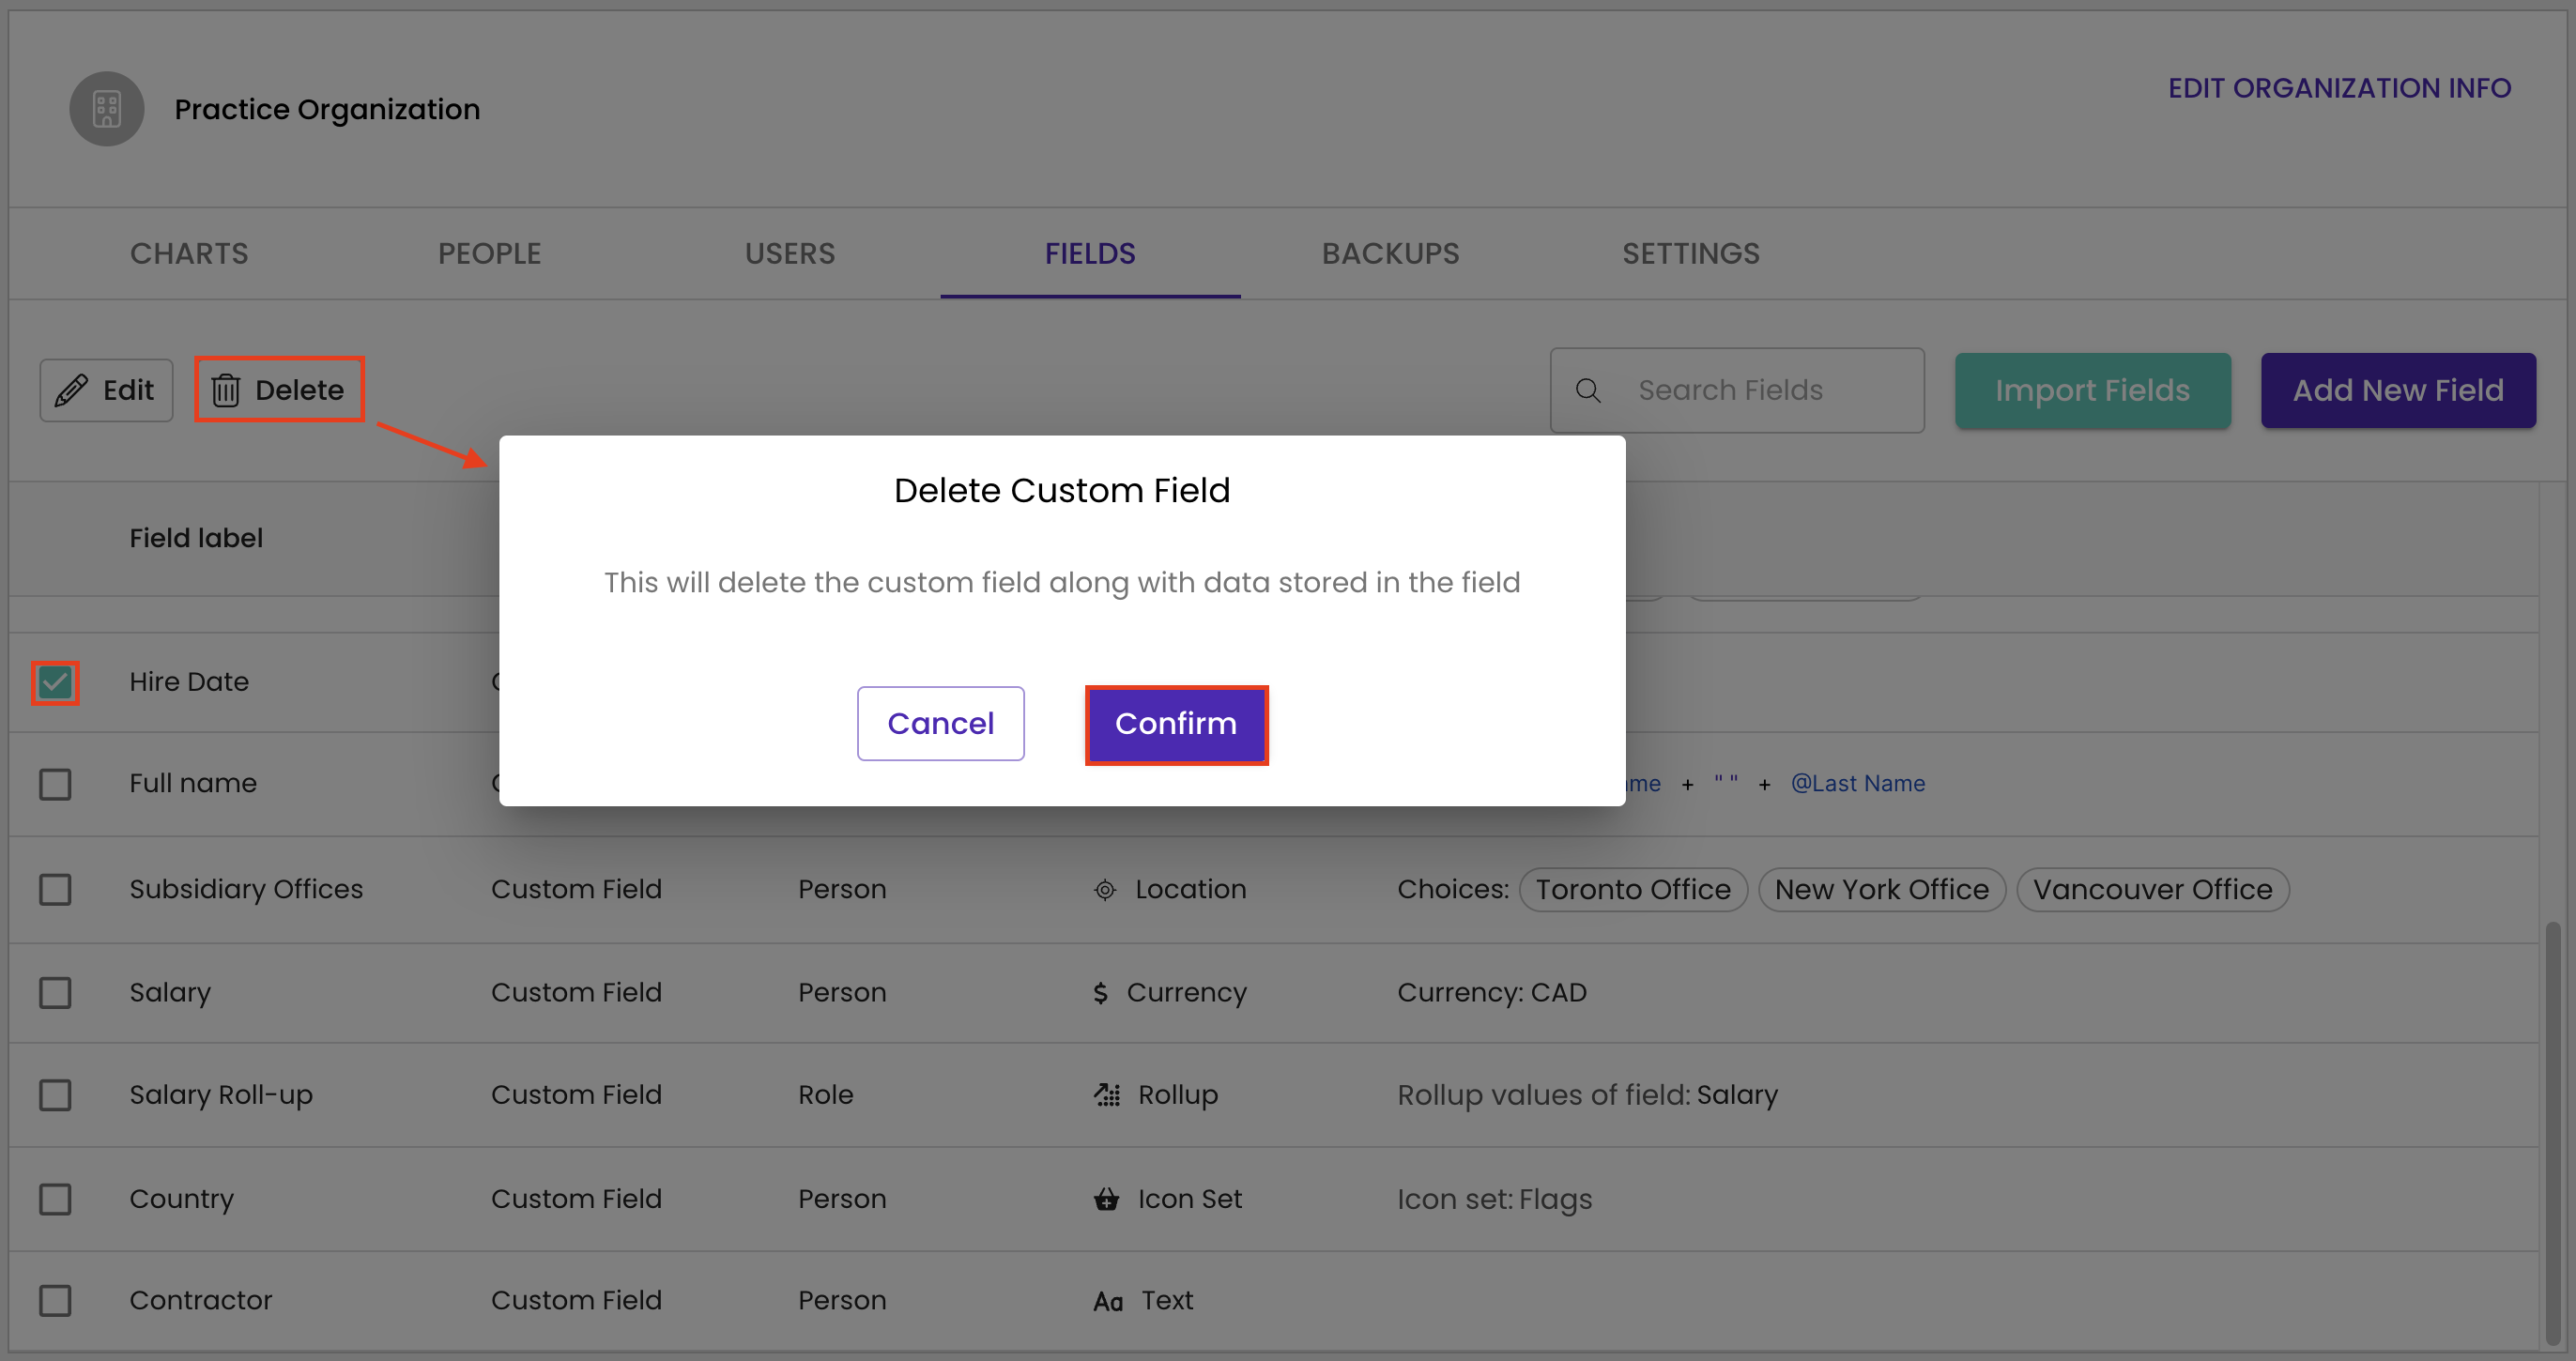Check the Full name checkbox
Image resolution: width=2576 pixels, height=1361 pixels.
tap(55, 784)
